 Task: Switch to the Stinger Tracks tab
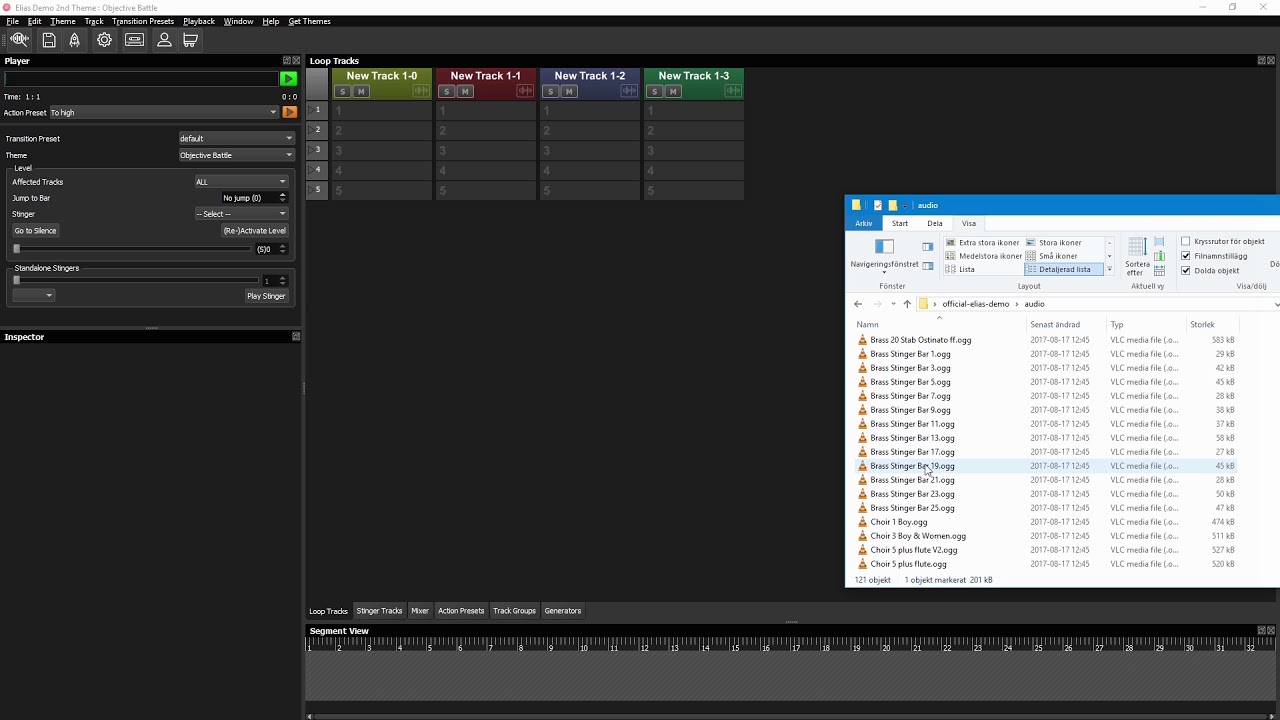[x=379, y=611]
